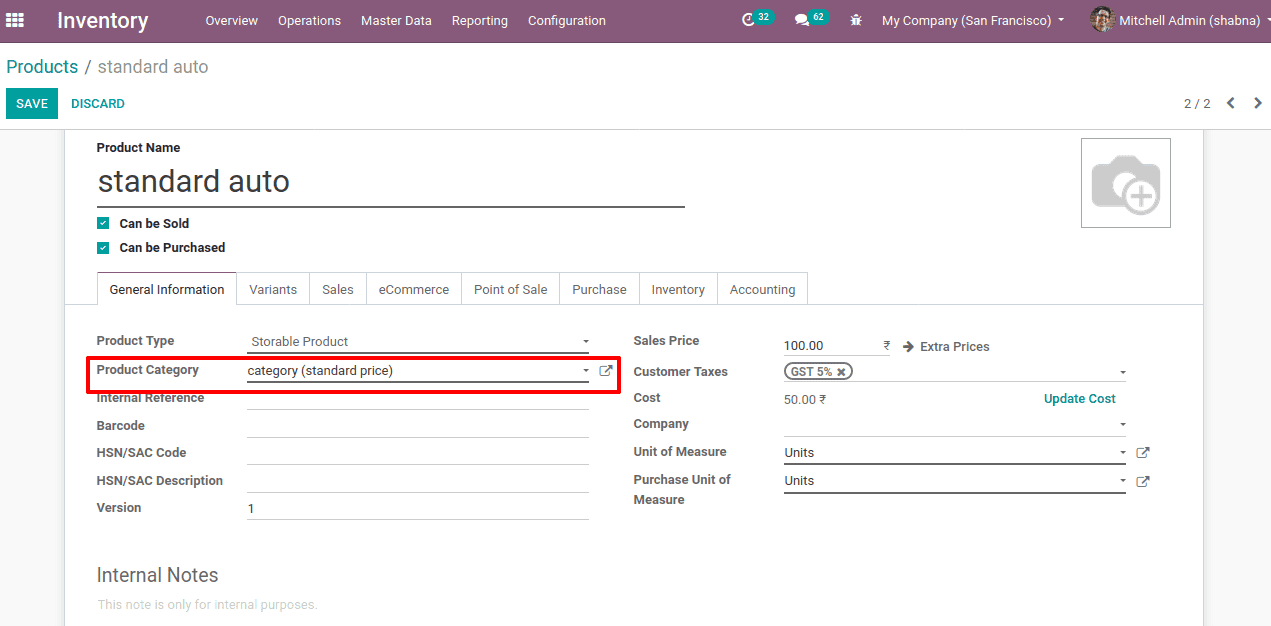Click the Version input field
This screenshot has width=1271, height=626.
[x=418, y=508]
